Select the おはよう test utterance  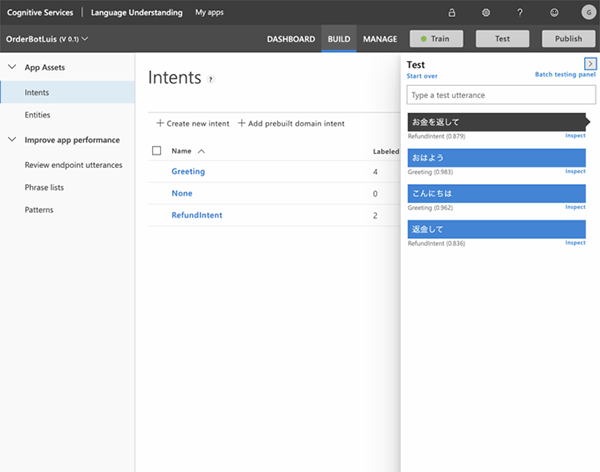coord(496,158)
